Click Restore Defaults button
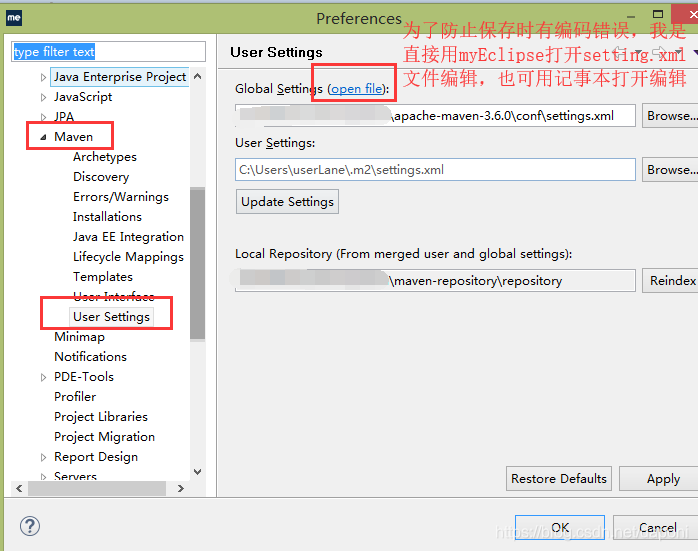This screenshot has height=551, width=698. click(x=559, y=478)
